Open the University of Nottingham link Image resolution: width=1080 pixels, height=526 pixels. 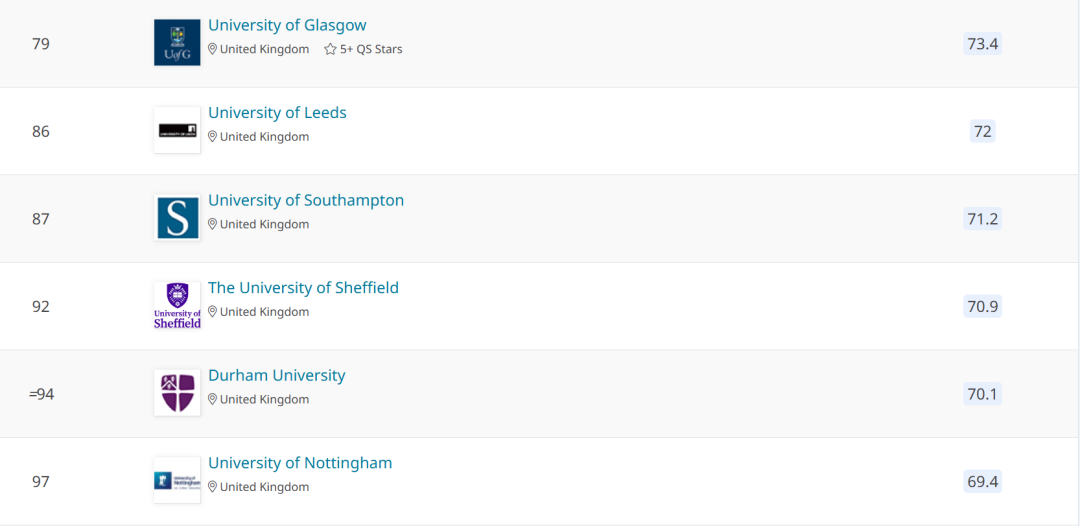(x=300, y=463)
